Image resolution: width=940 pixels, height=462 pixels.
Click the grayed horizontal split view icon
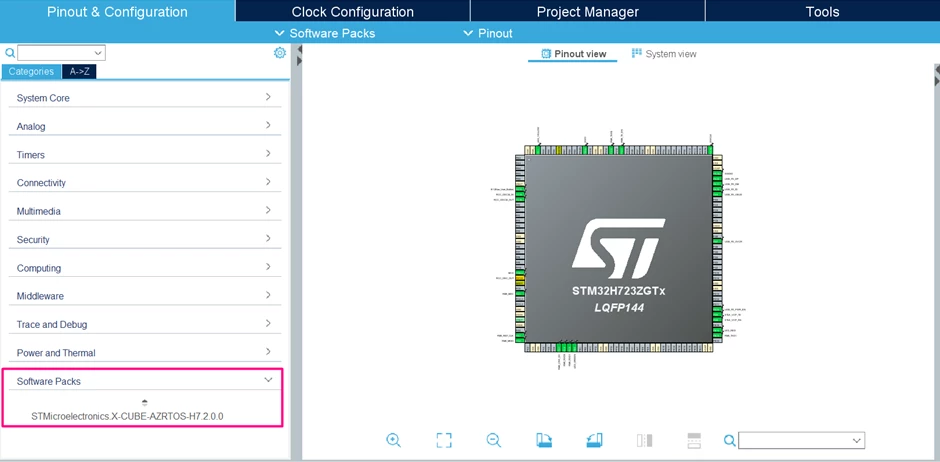(x=694, y=440)
